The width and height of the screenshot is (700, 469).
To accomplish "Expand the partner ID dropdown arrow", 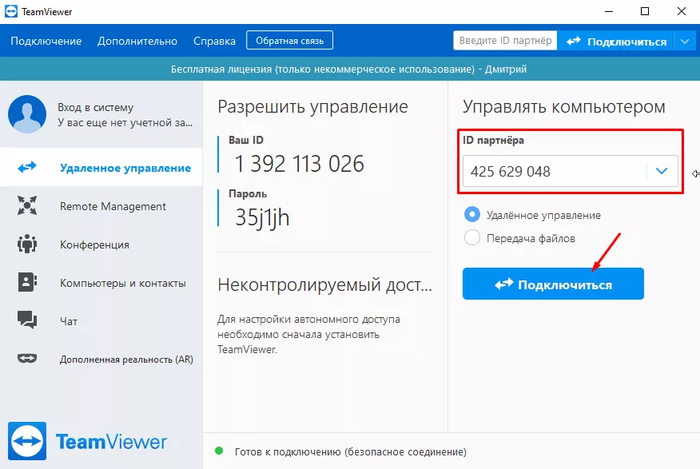I will (x=661, y=171).
